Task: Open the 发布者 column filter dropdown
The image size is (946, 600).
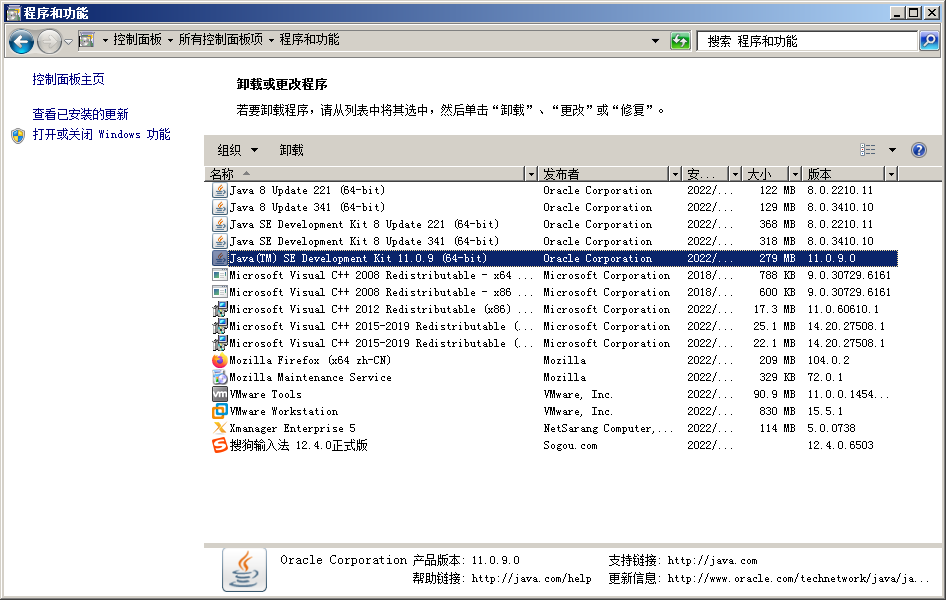Action: point(675,174)
